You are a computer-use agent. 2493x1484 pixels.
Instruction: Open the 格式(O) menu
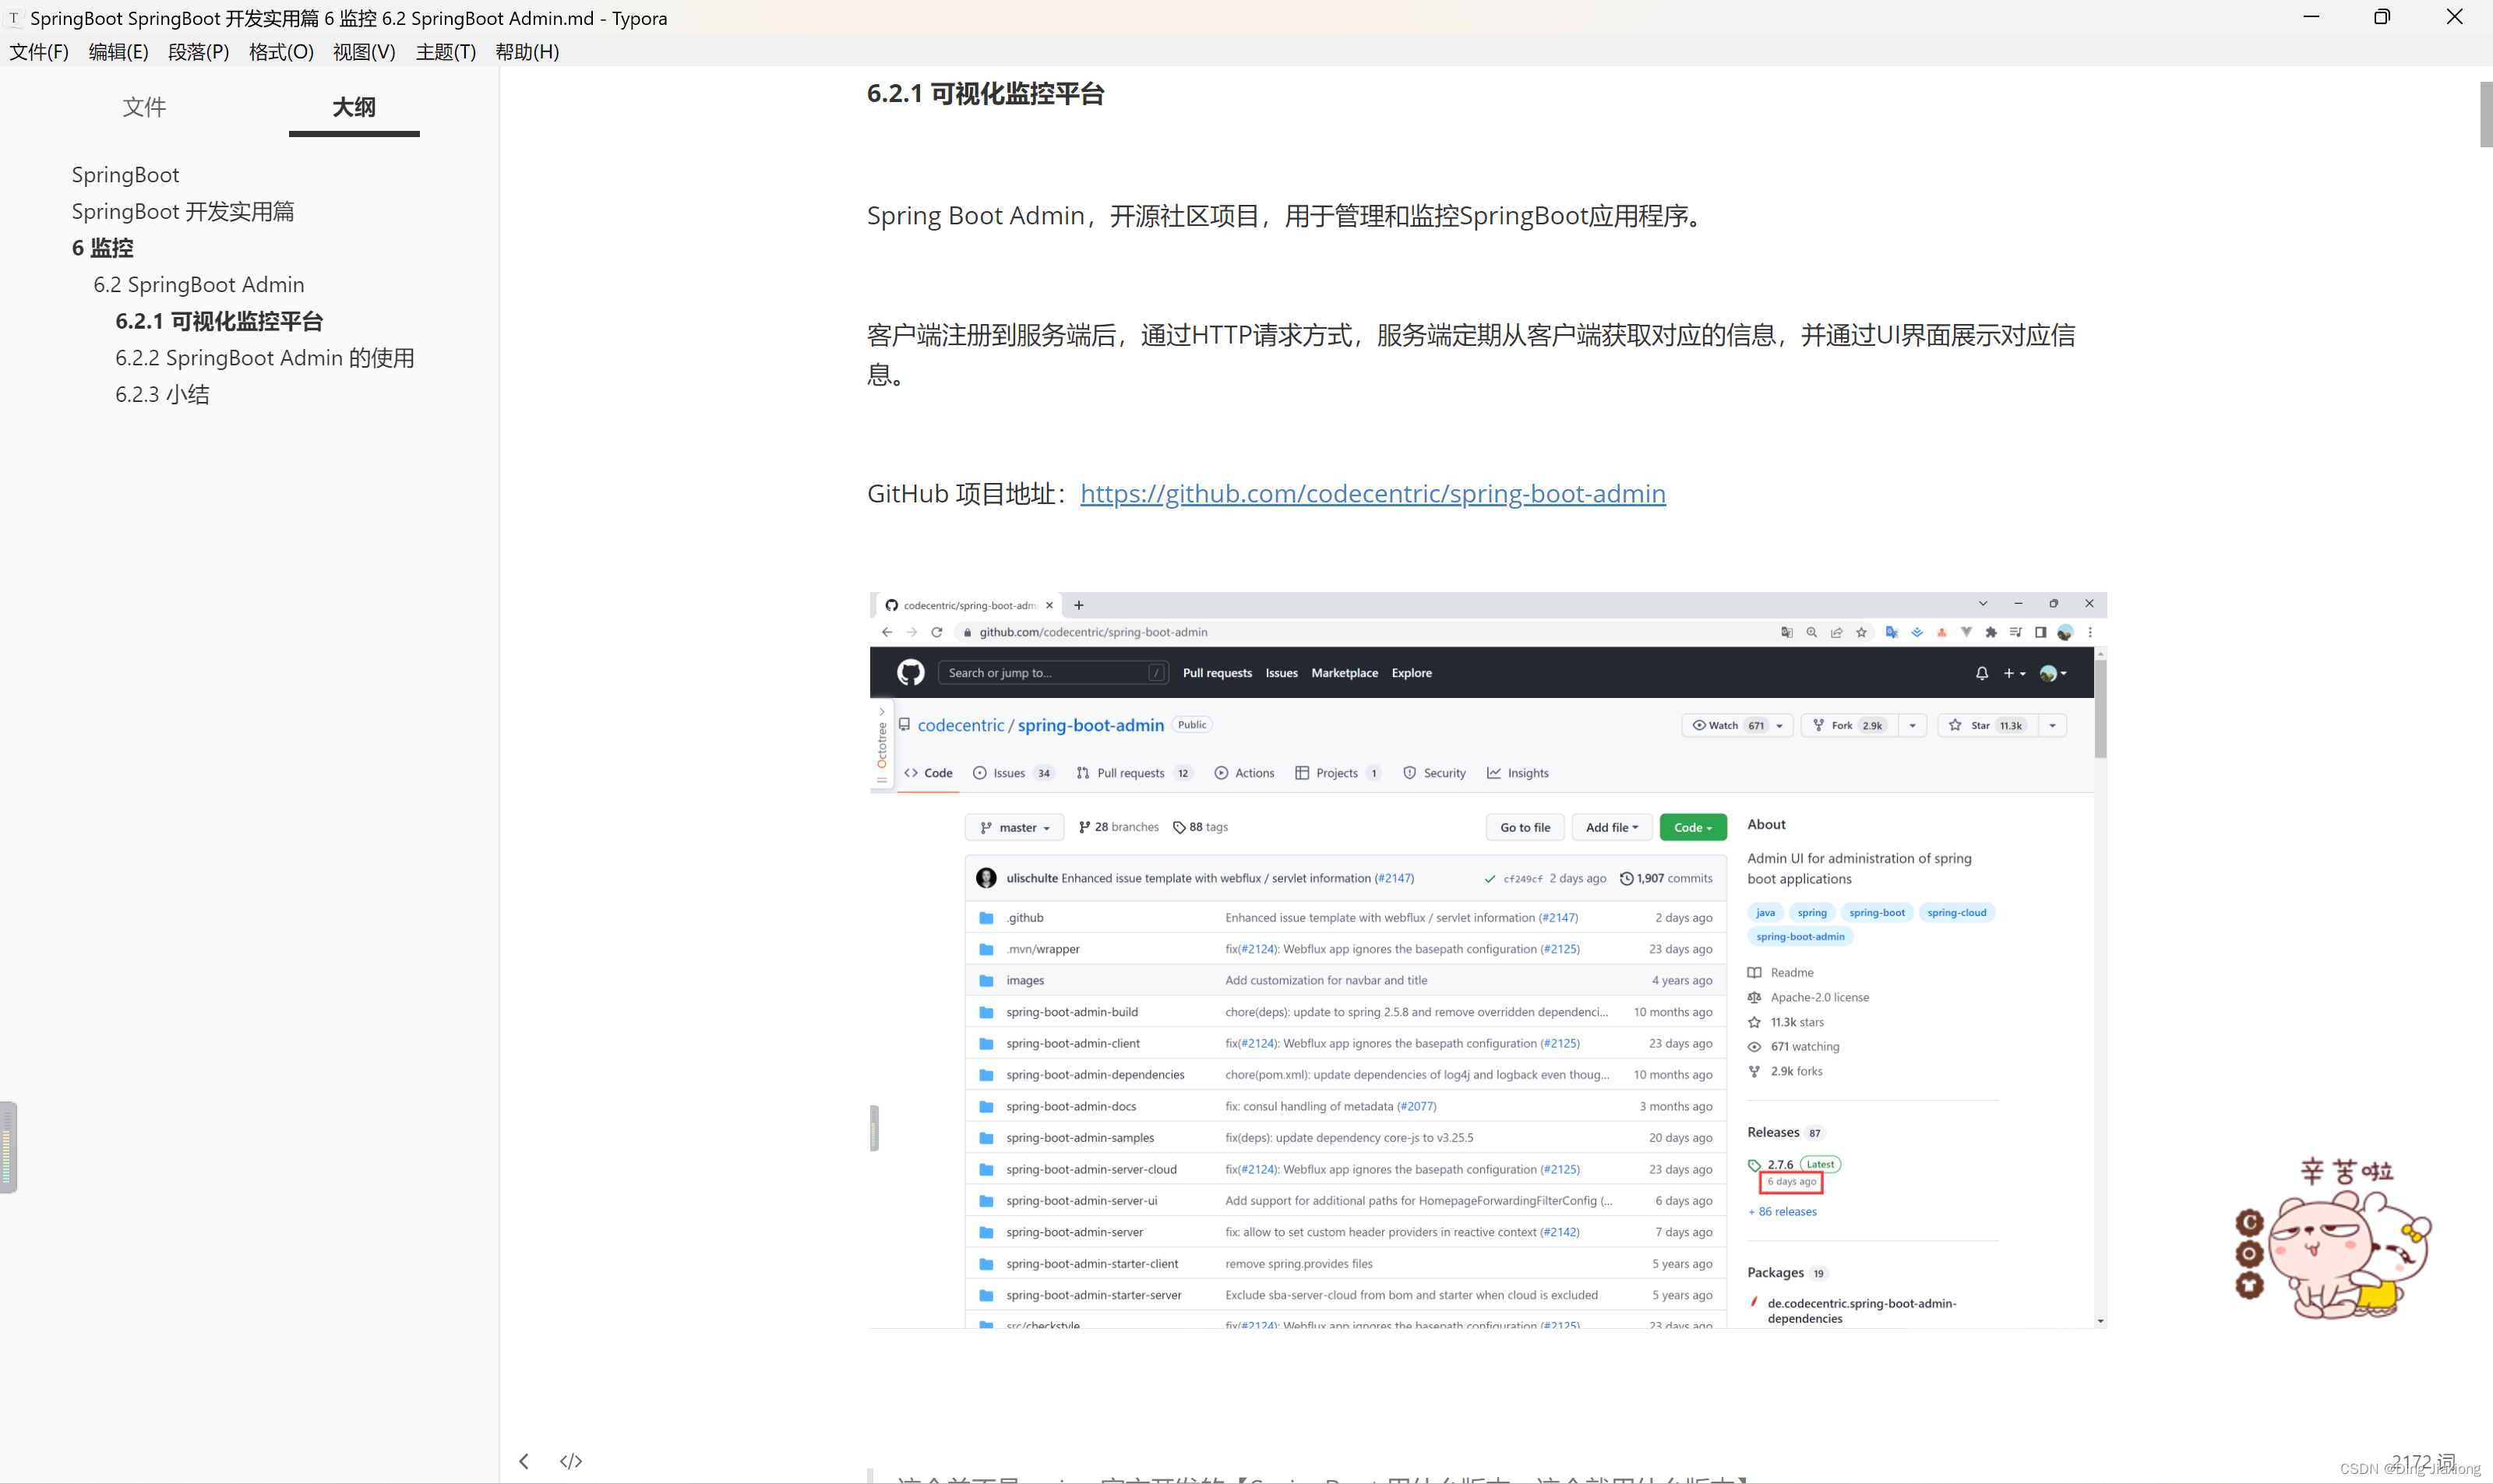point(281,52)
